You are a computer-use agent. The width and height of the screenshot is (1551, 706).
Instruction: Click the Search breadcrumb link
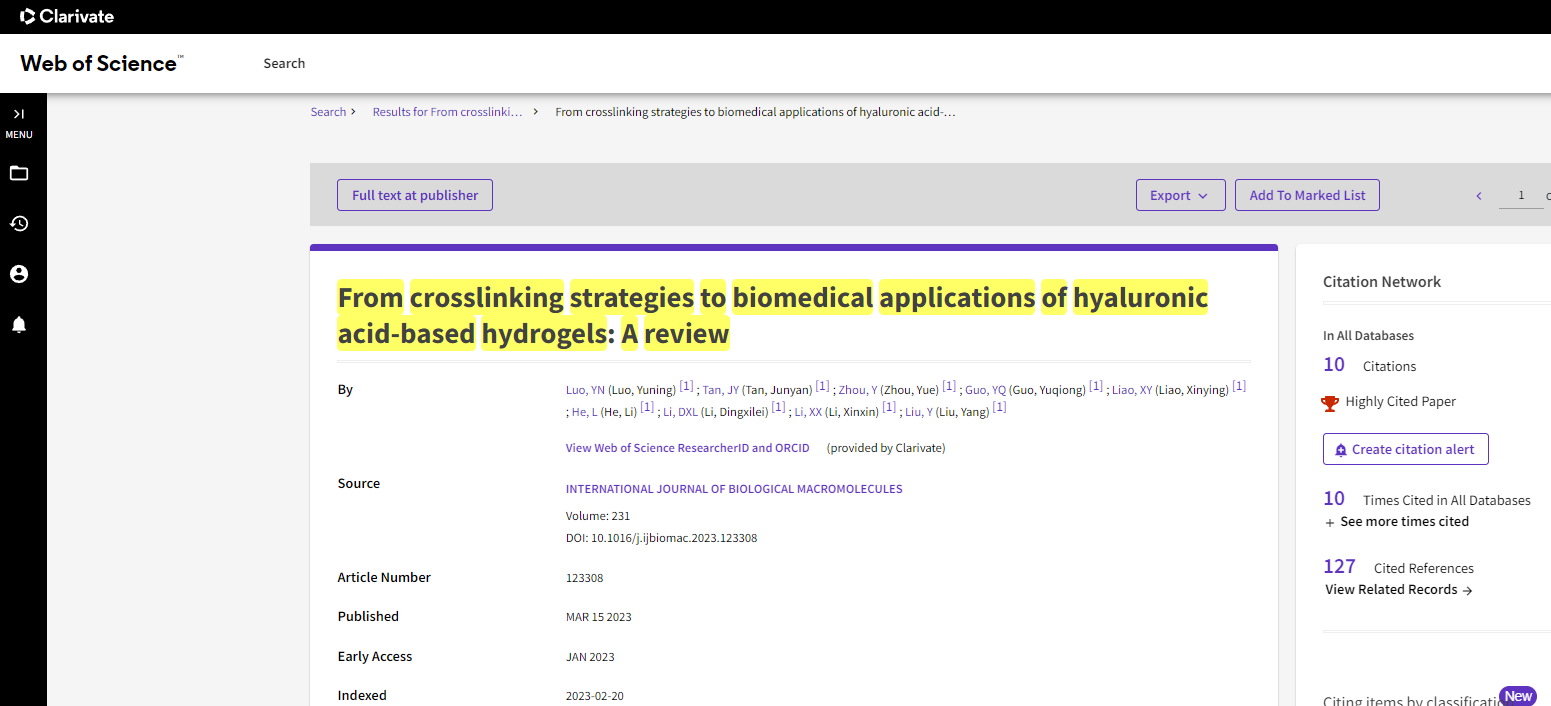pyautogui.click(x=328, y=112)
